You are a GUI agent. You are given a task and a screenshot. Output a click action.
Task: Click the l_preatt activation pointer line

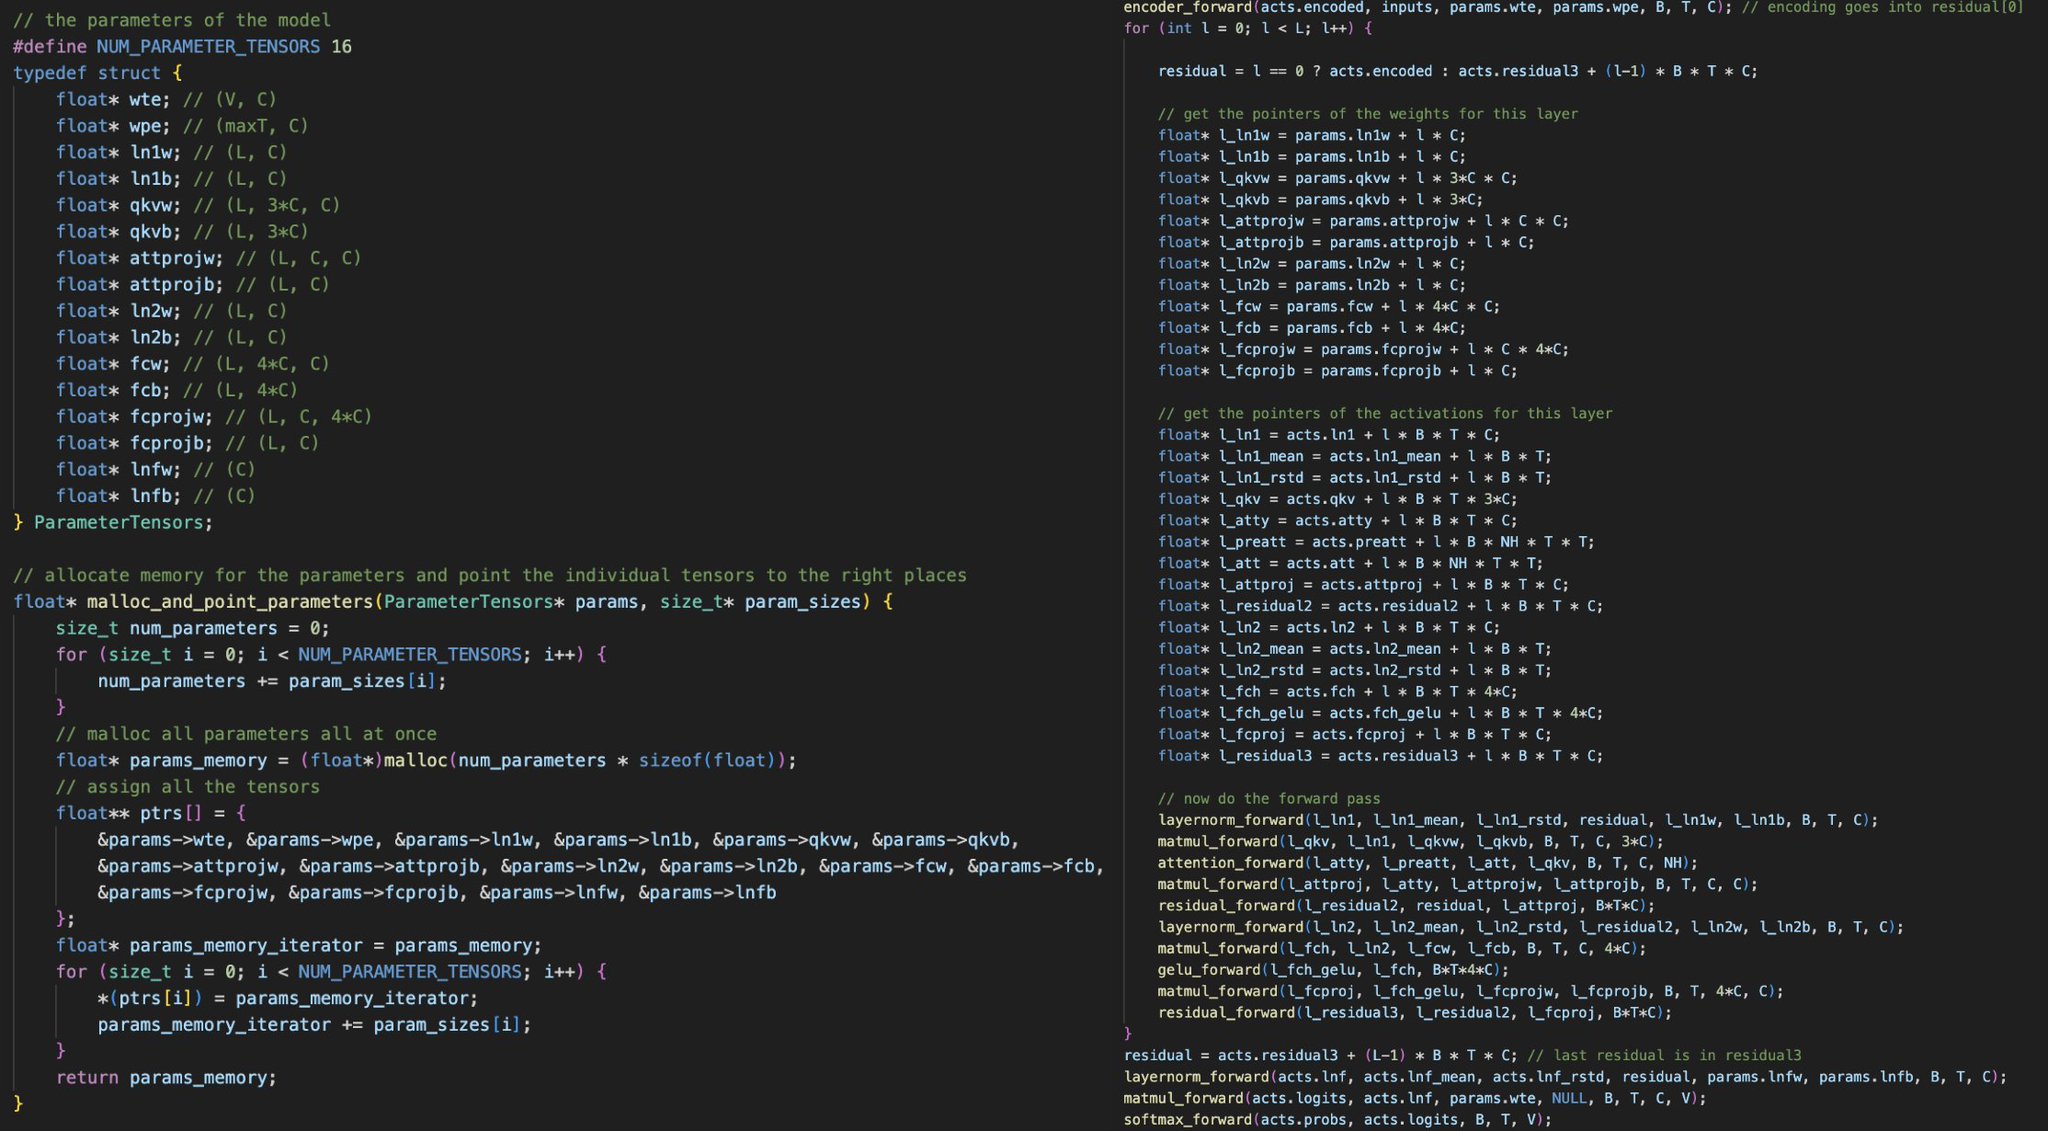[x=1376, y=542]
